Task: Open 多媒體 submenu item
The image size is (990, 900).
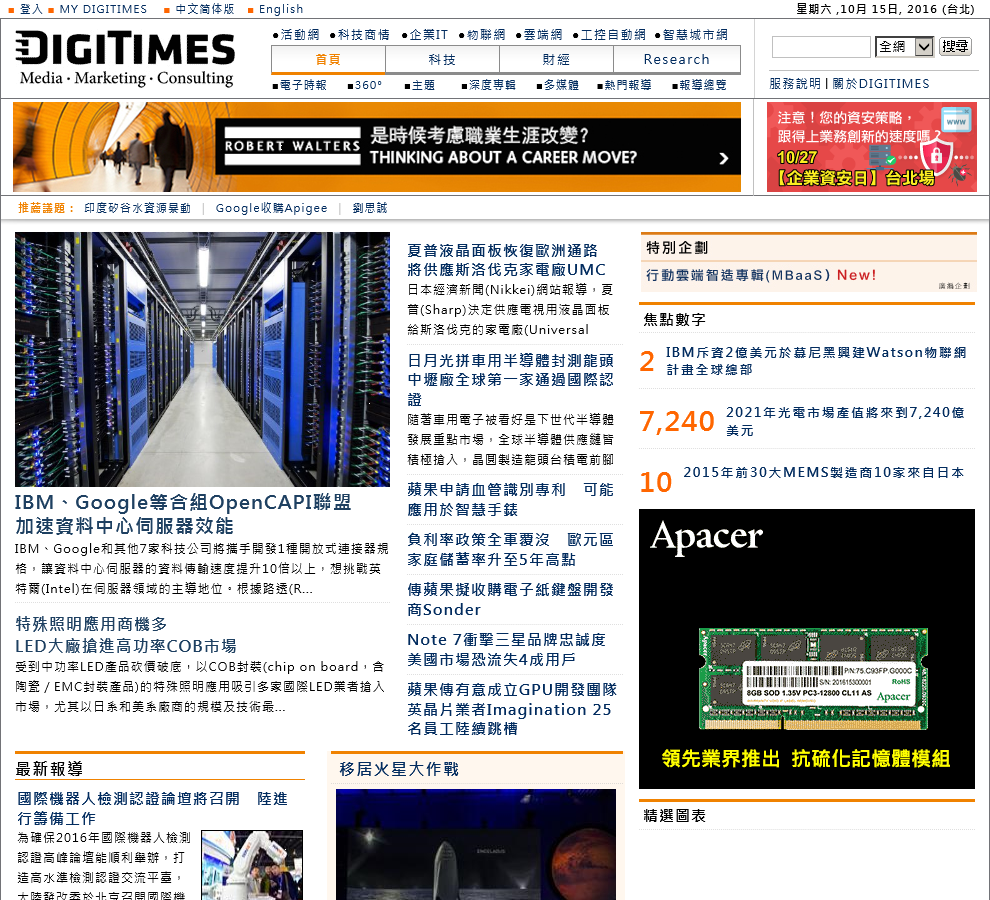Action: pyautogui.click(x=561, y=85)
